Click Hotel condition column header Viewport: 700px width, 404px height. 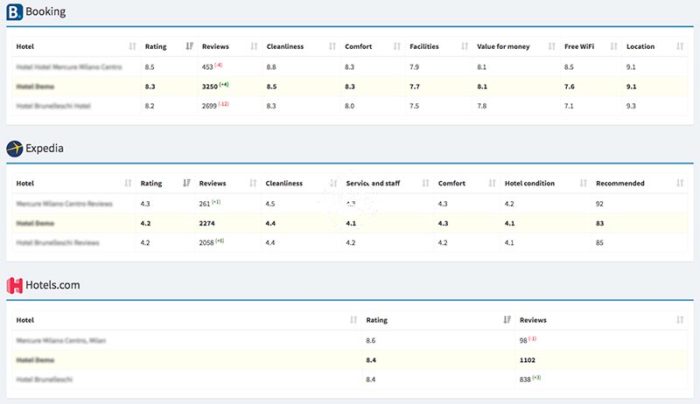[529, 183]
